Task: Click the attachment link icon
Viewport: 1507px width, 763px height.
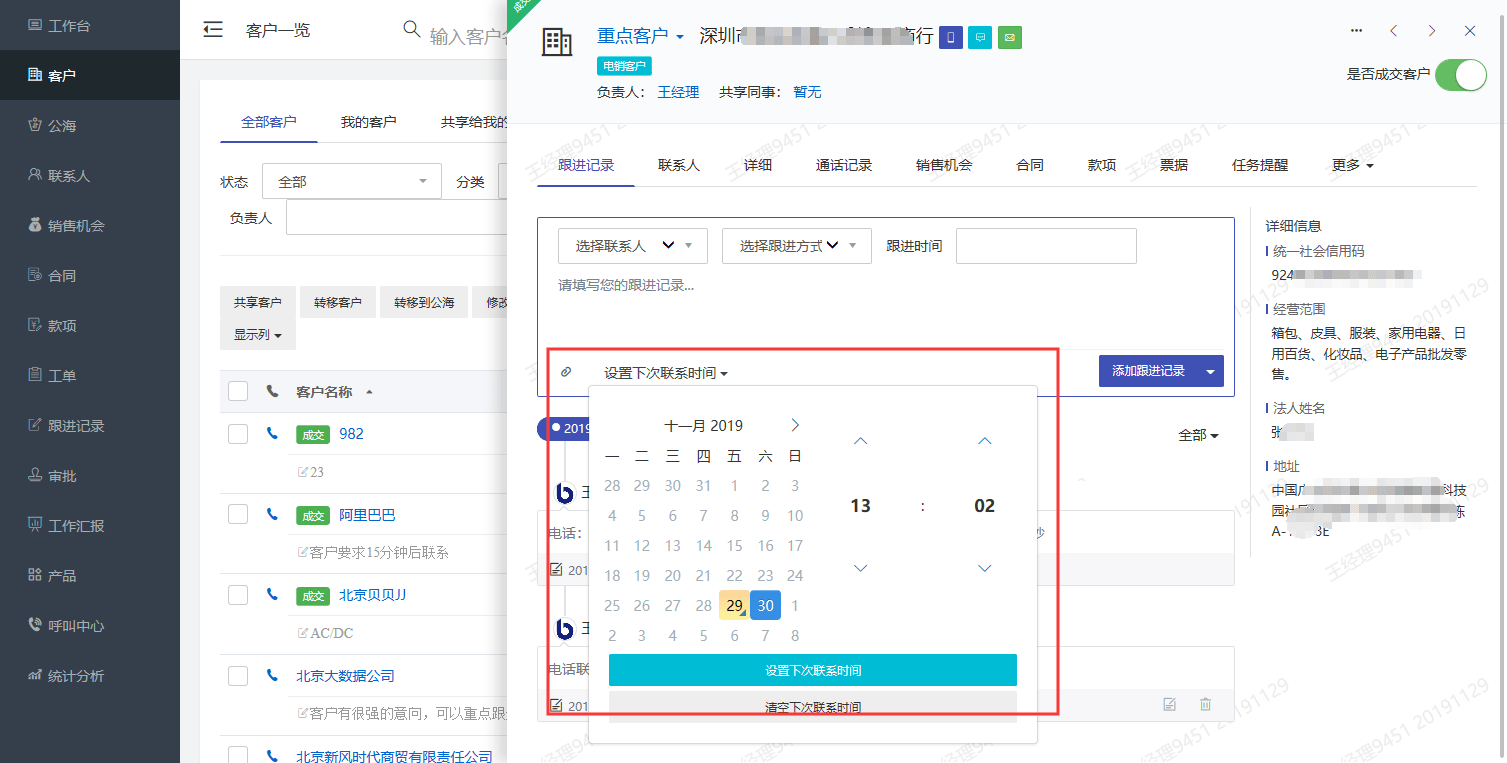Action: 566,372
